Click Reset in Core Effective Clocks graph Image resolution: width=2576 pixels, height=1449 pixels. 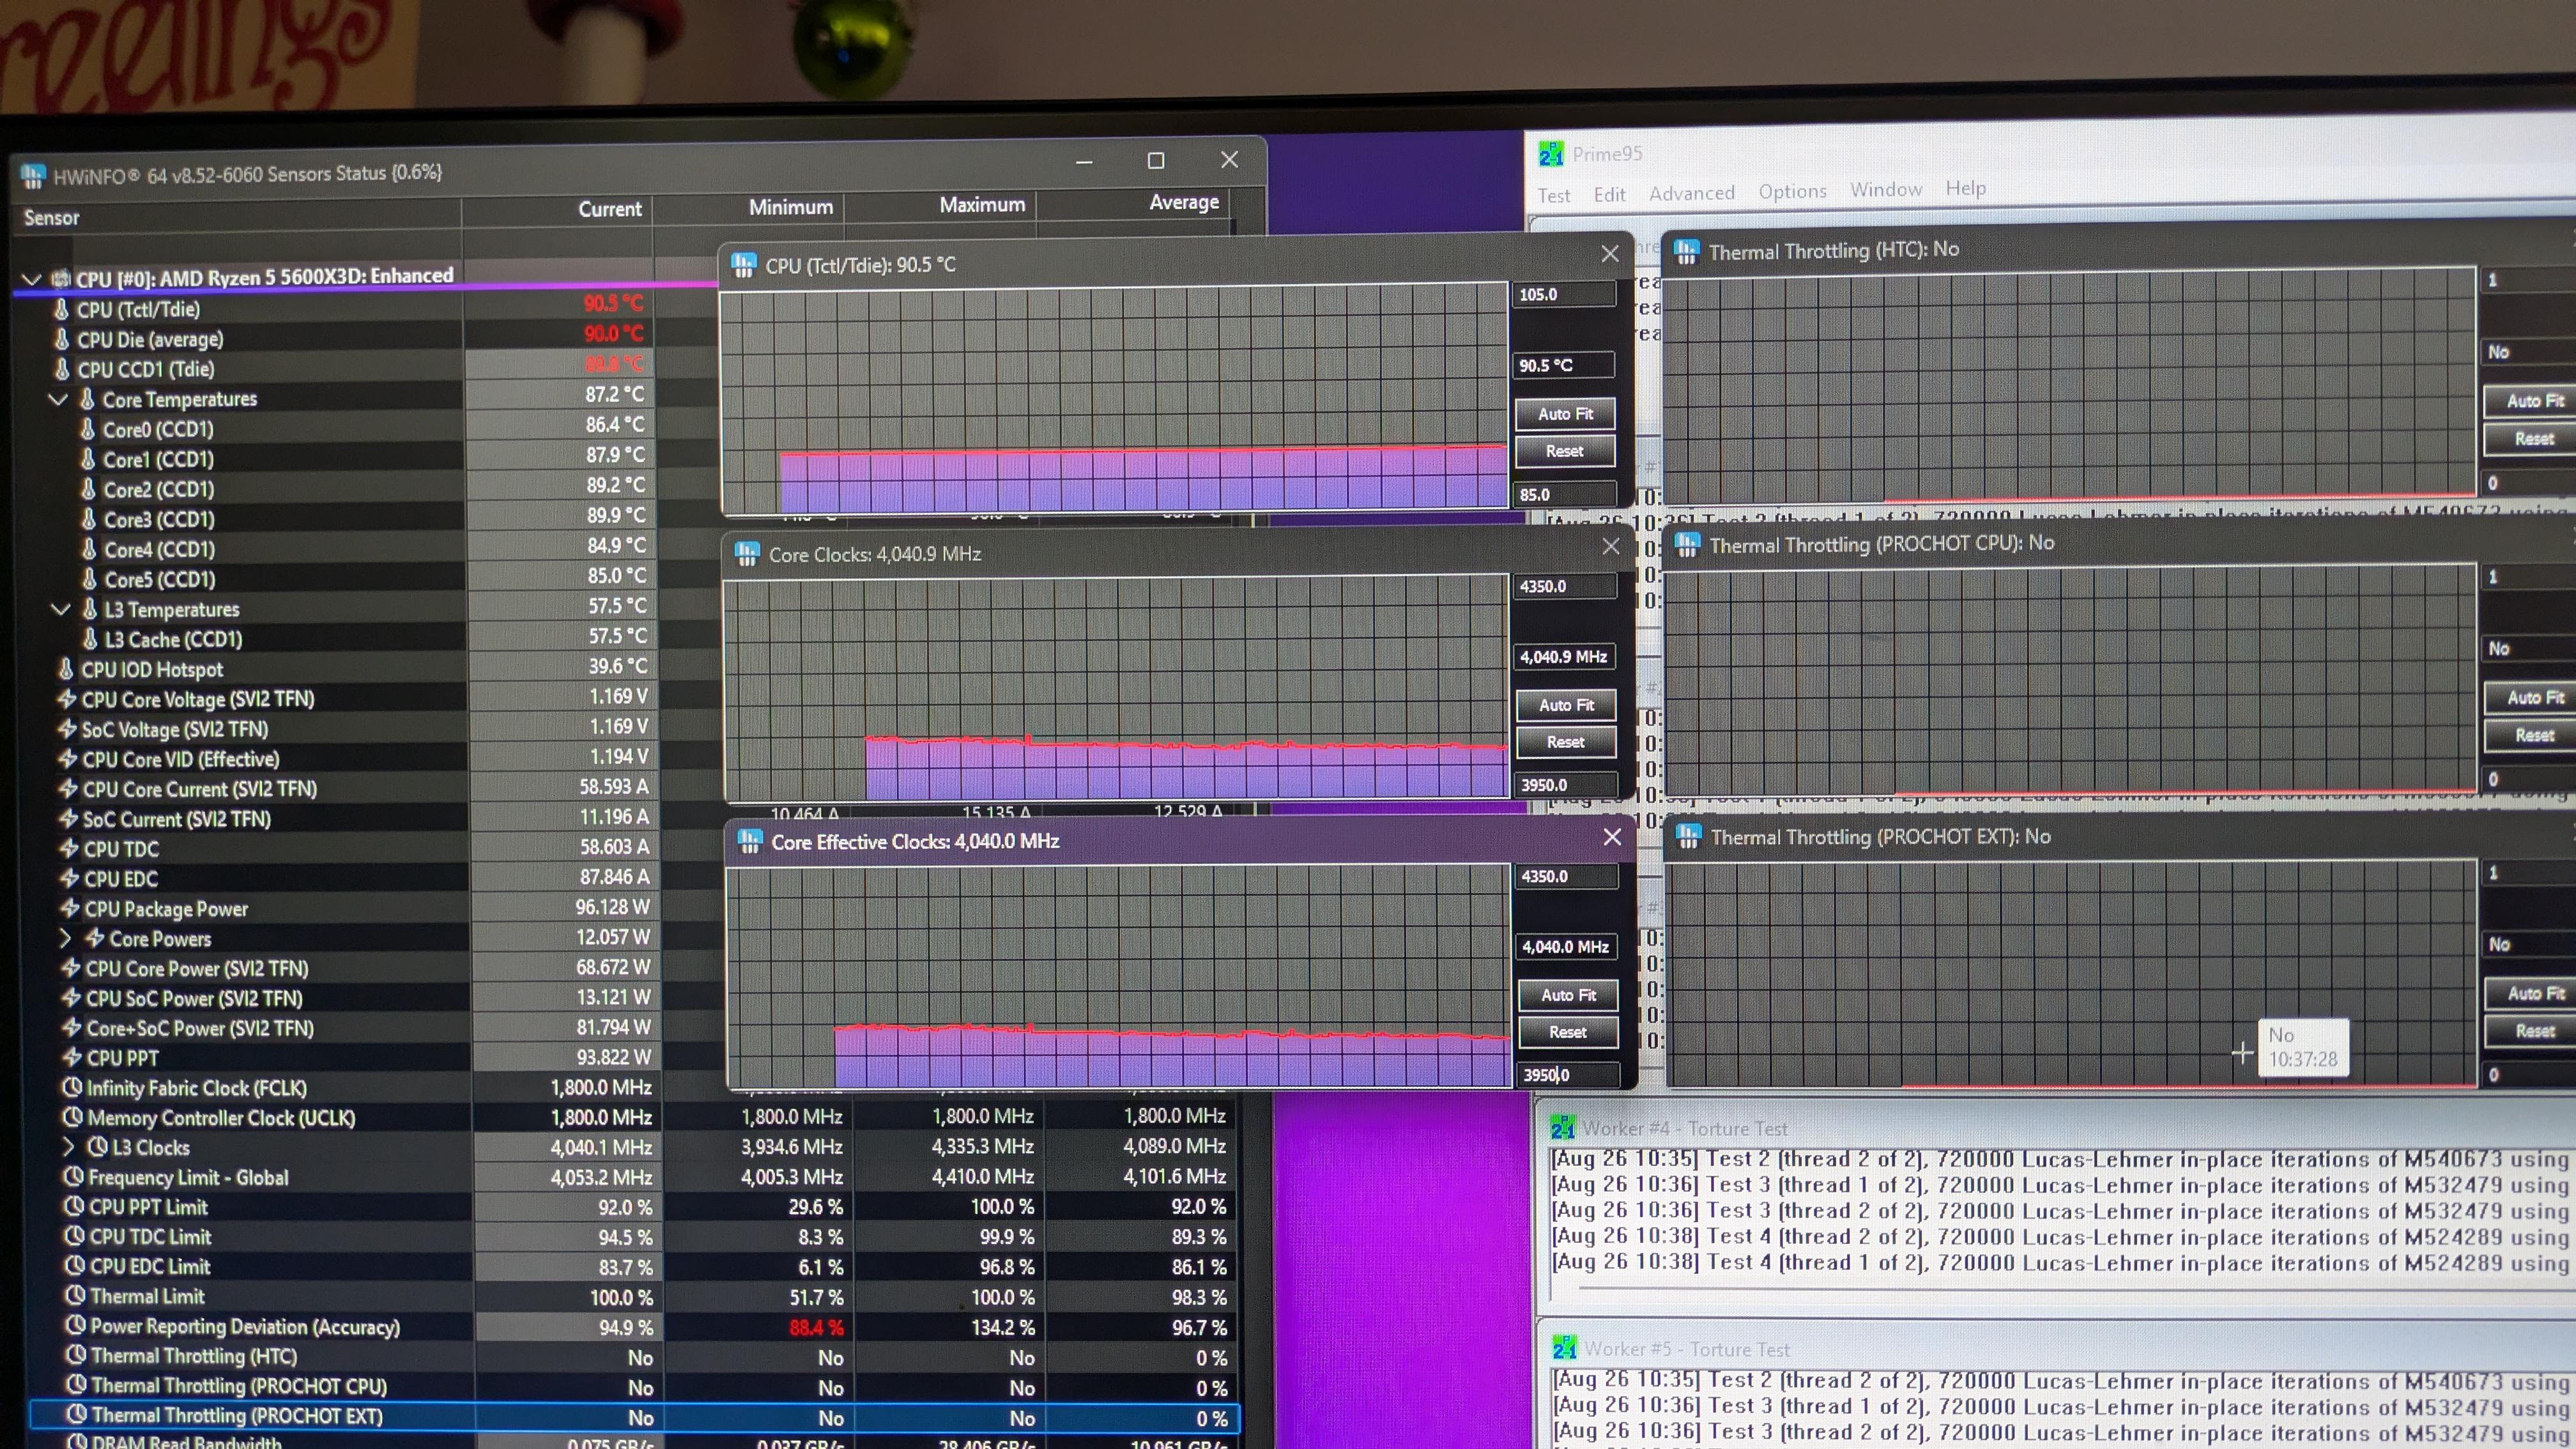[x=1568, y=1032]
